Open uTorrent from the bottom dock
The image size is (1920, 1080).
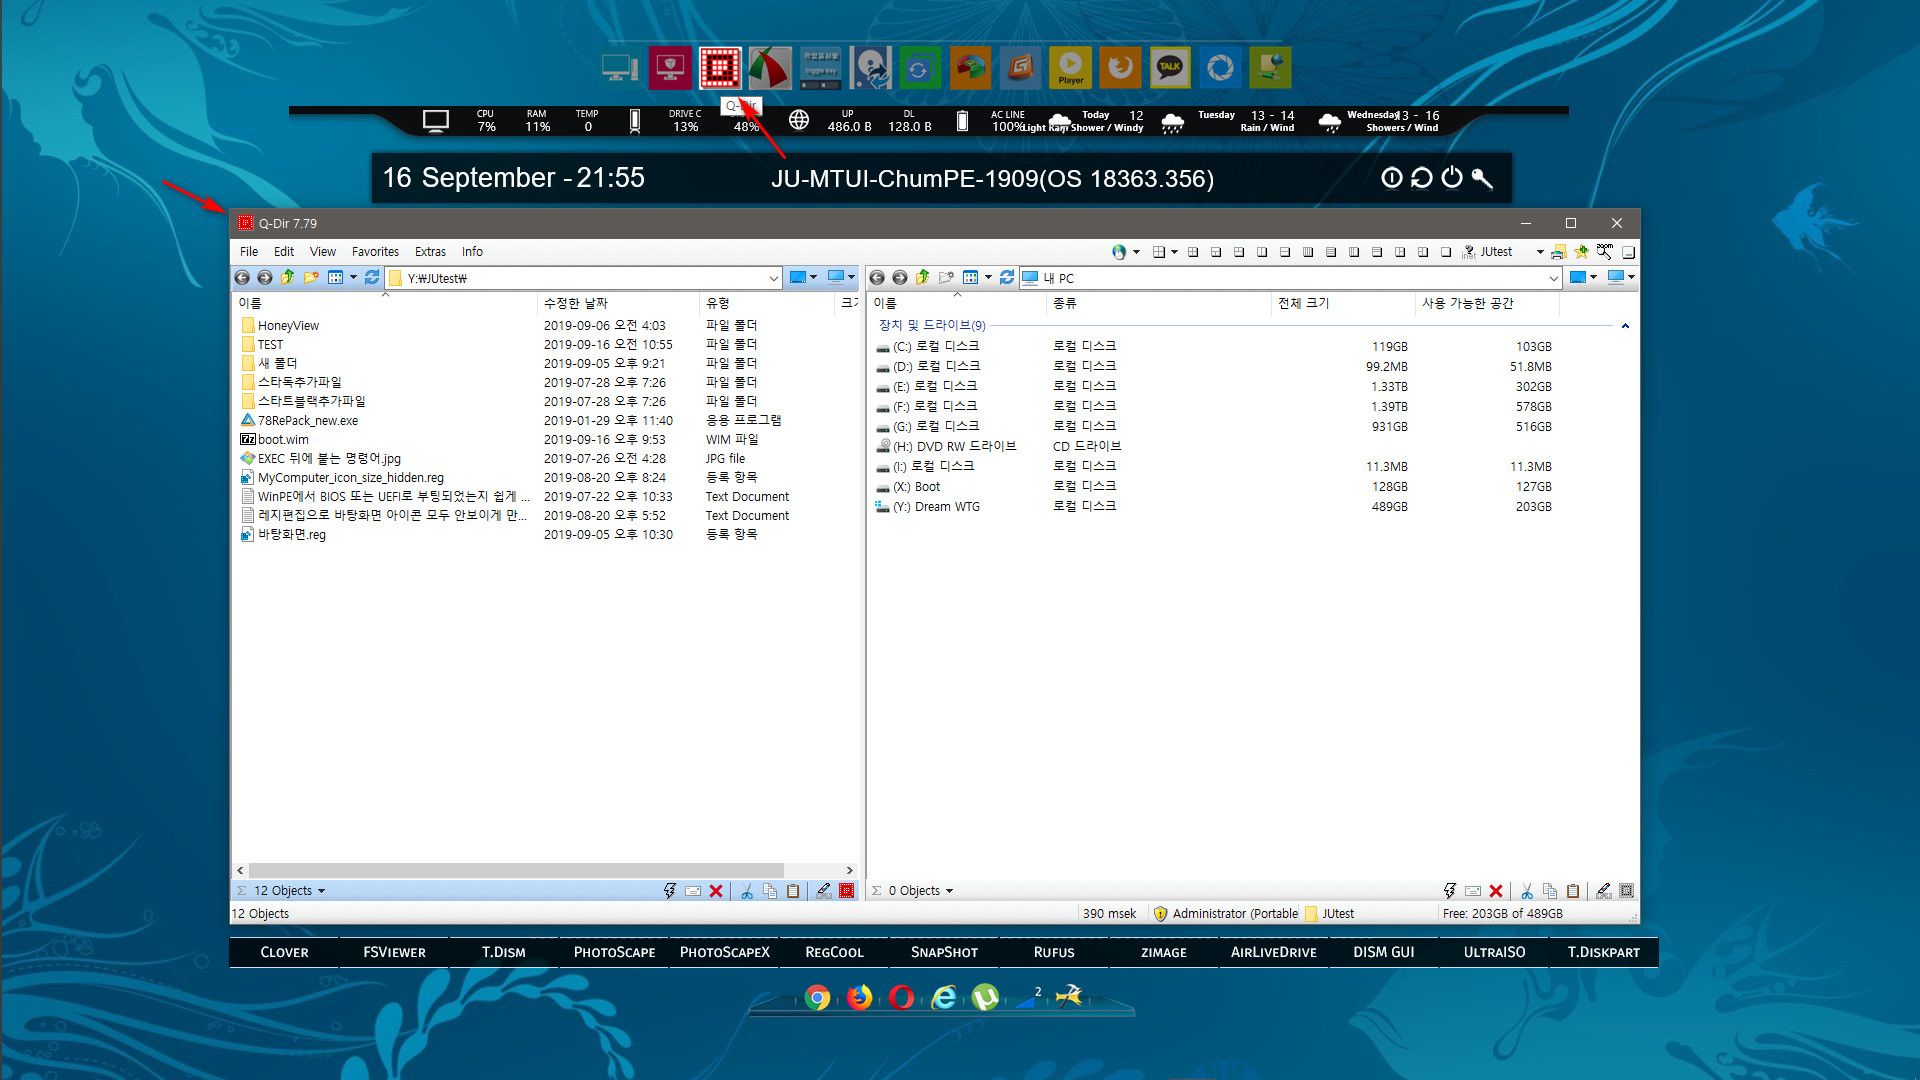[985, 997]
